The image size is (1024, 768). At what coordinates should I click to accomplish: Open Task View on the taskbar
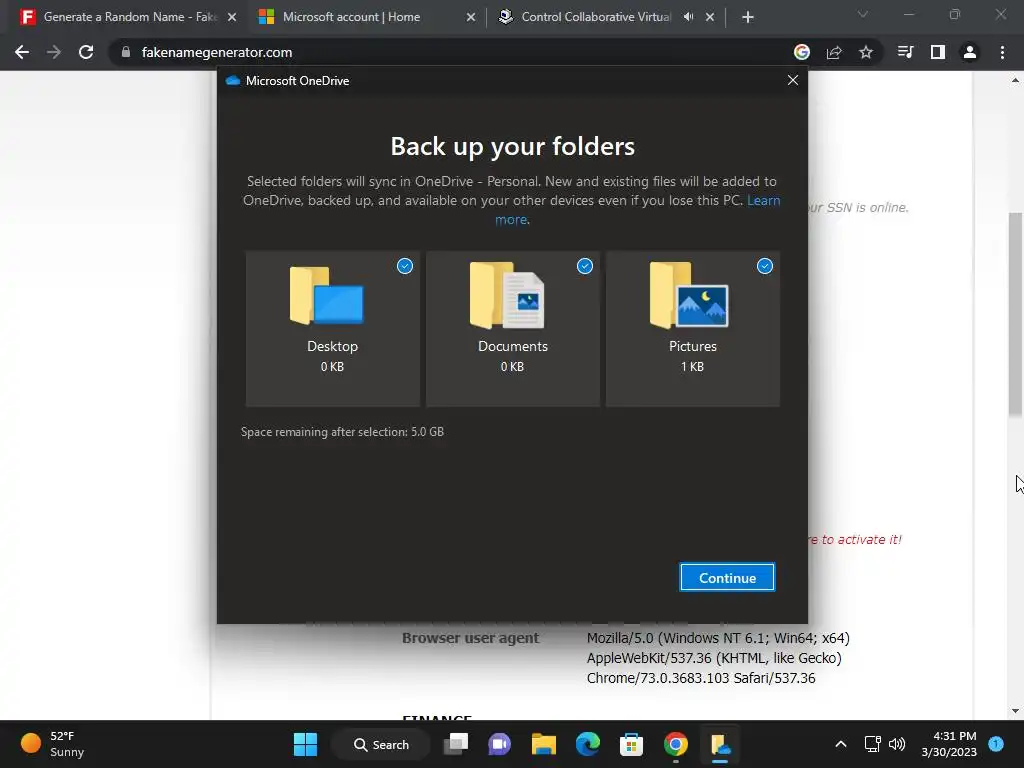tap(456, 744)
